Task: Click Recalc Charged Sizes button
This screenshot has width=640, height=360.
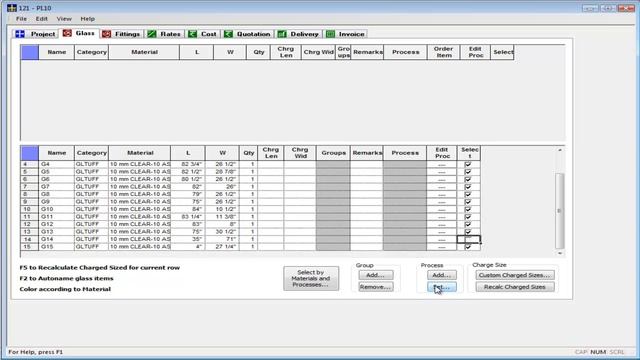Action: coord(515,287)
